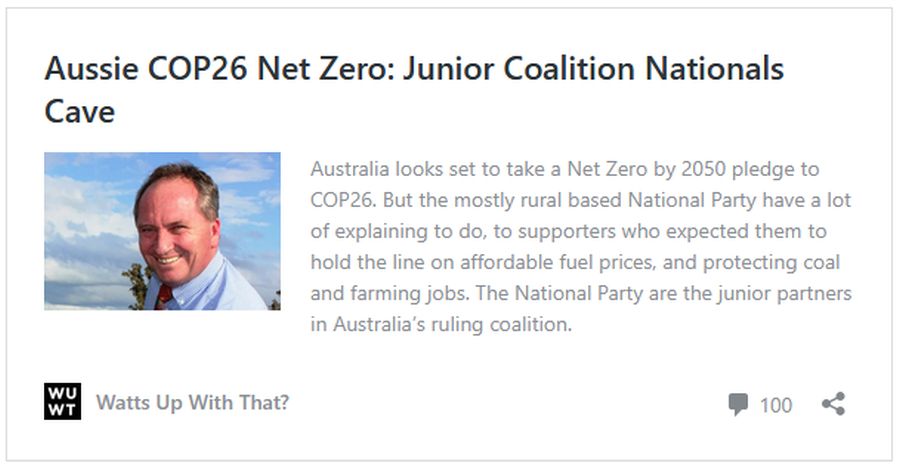This screenshot has height=464, width=900.
Task: Click the share icon on the card
Action: point(833,404)
